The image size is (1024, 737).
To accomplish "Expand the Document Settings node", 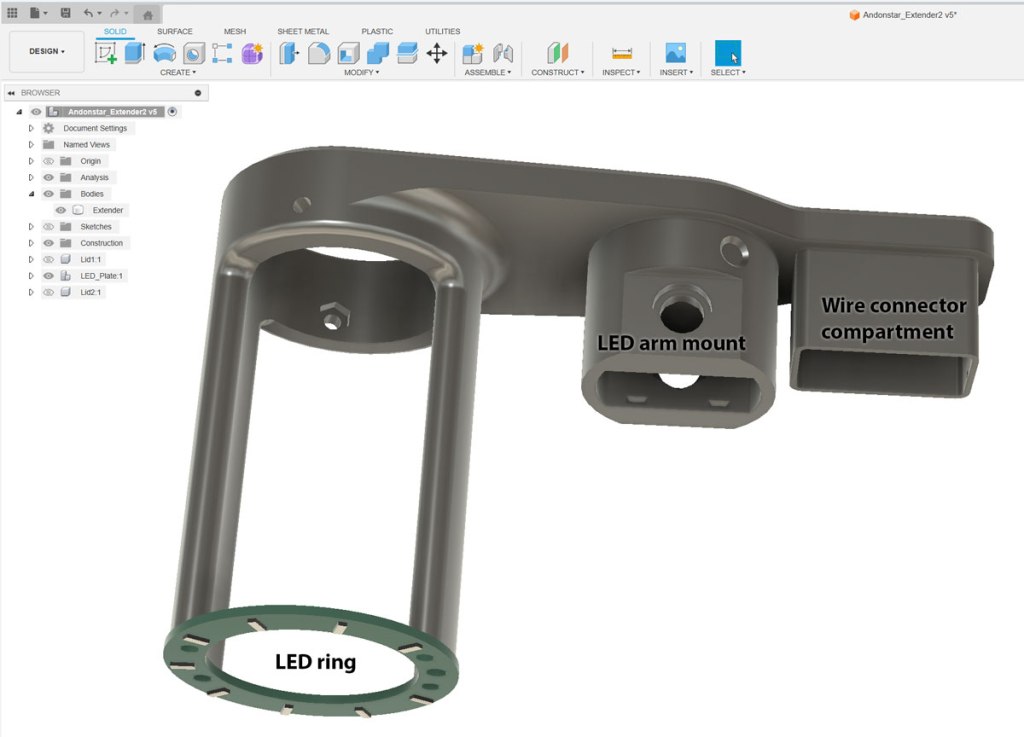I will pos(31,128).
